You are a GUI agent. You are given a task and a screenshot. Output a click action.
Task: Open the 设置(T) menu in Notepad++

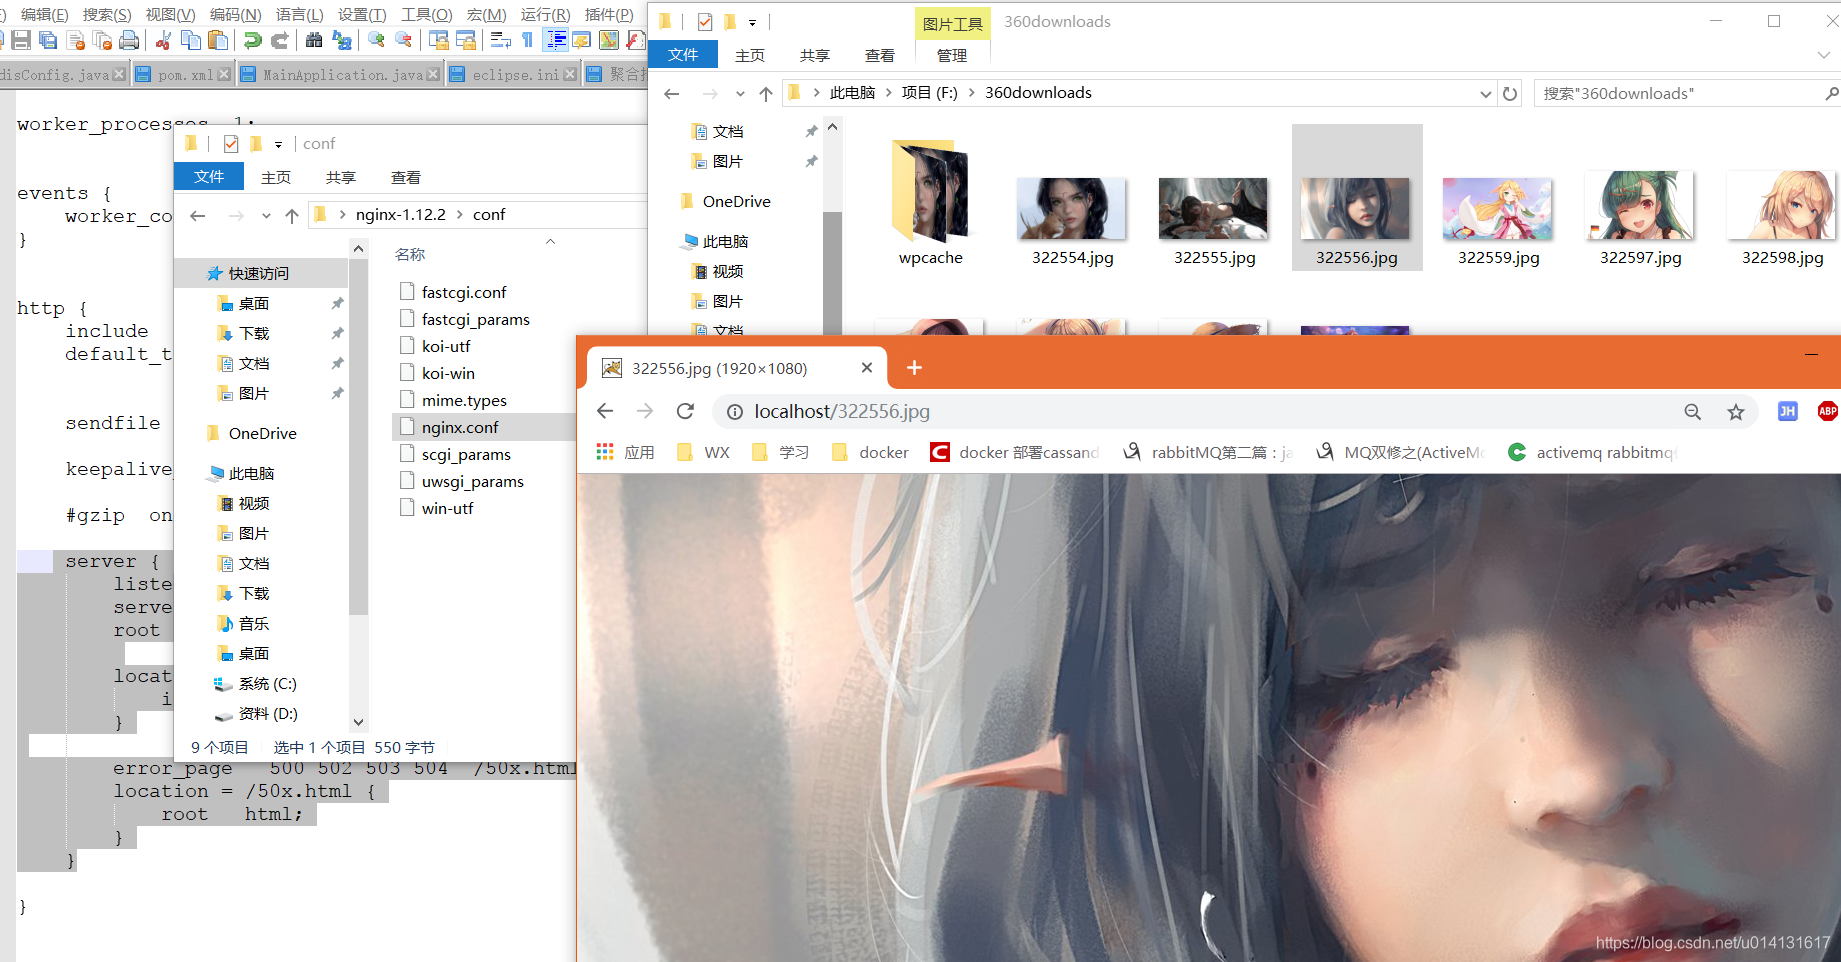[x=362, y=14]
